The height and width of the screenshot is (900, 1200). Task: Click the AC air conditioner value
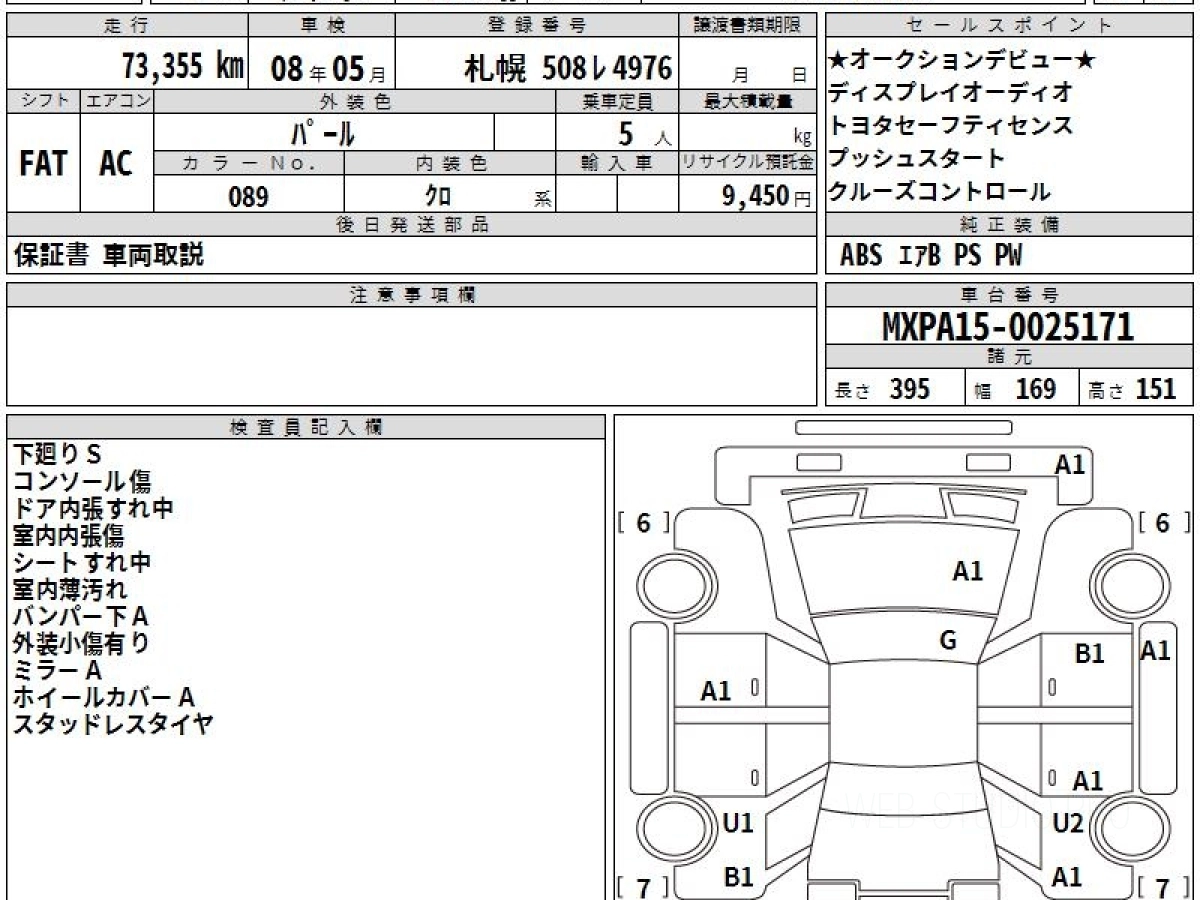(116, 164)
